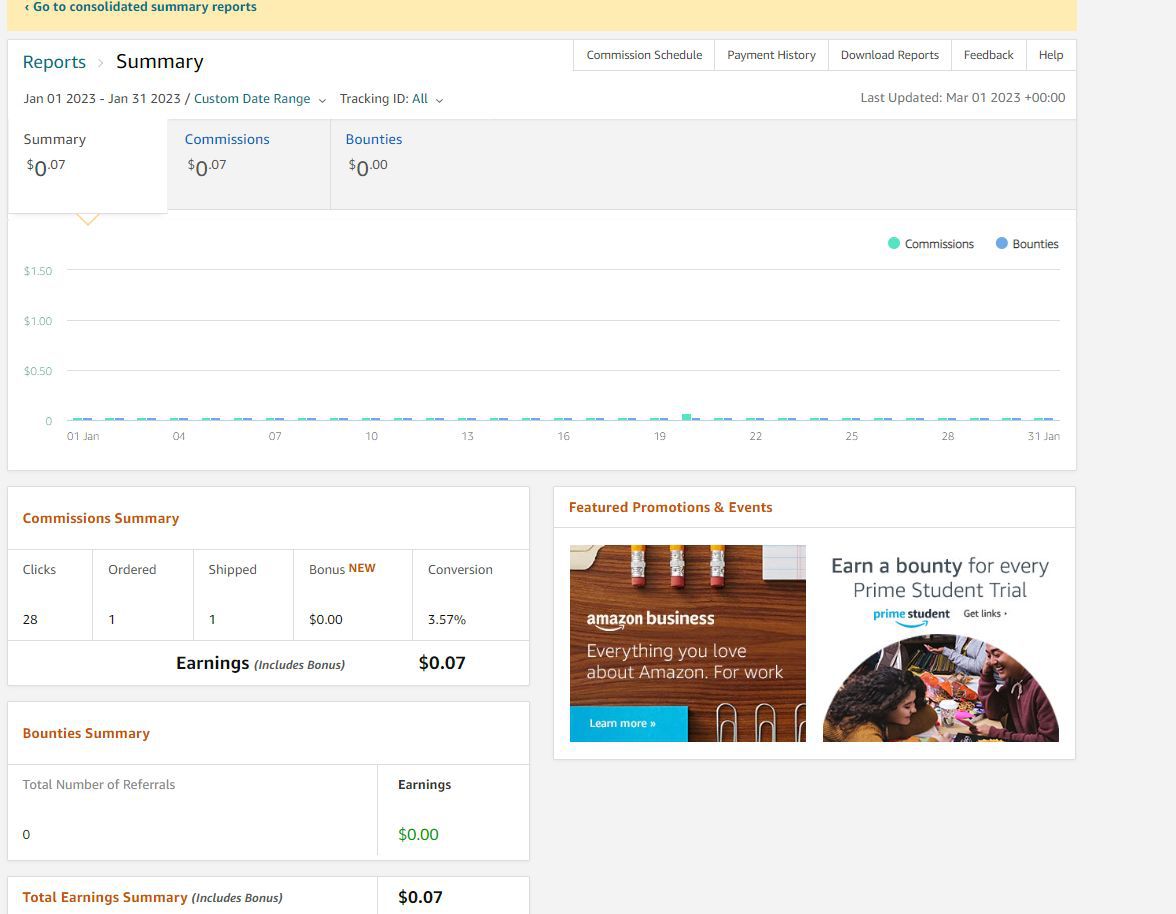The image size is (1176, 914).
Task: Click the Earnings (Includes Bonus) label
Action: tap(260, 664)
